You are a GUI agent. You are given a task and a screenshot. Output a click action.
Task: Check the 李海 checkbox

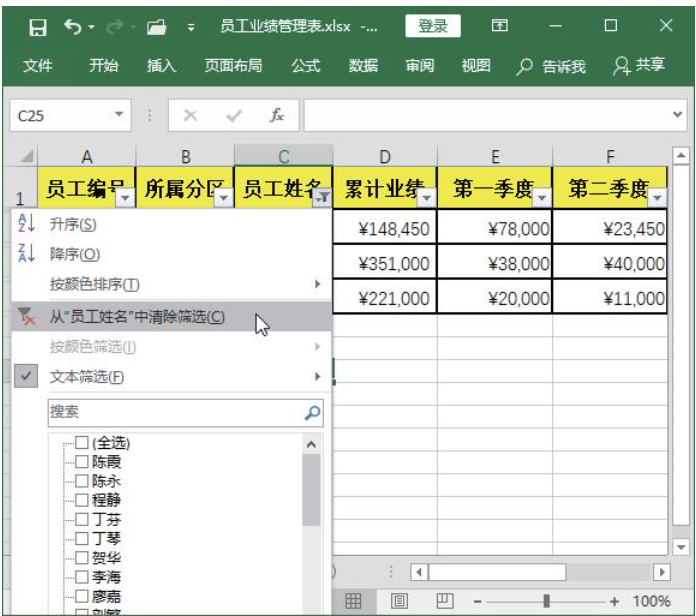tap(81, 577)
